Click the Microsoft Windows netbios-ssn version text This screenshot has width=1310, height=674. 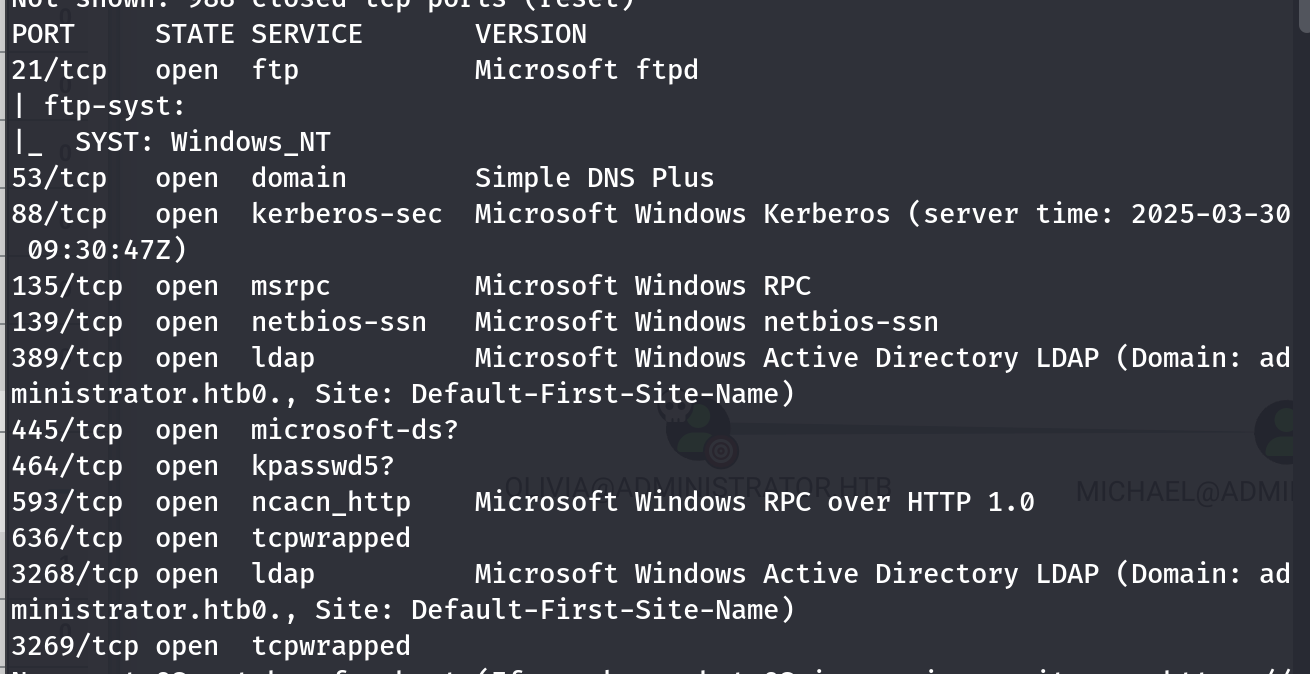(x=706, y=322)
